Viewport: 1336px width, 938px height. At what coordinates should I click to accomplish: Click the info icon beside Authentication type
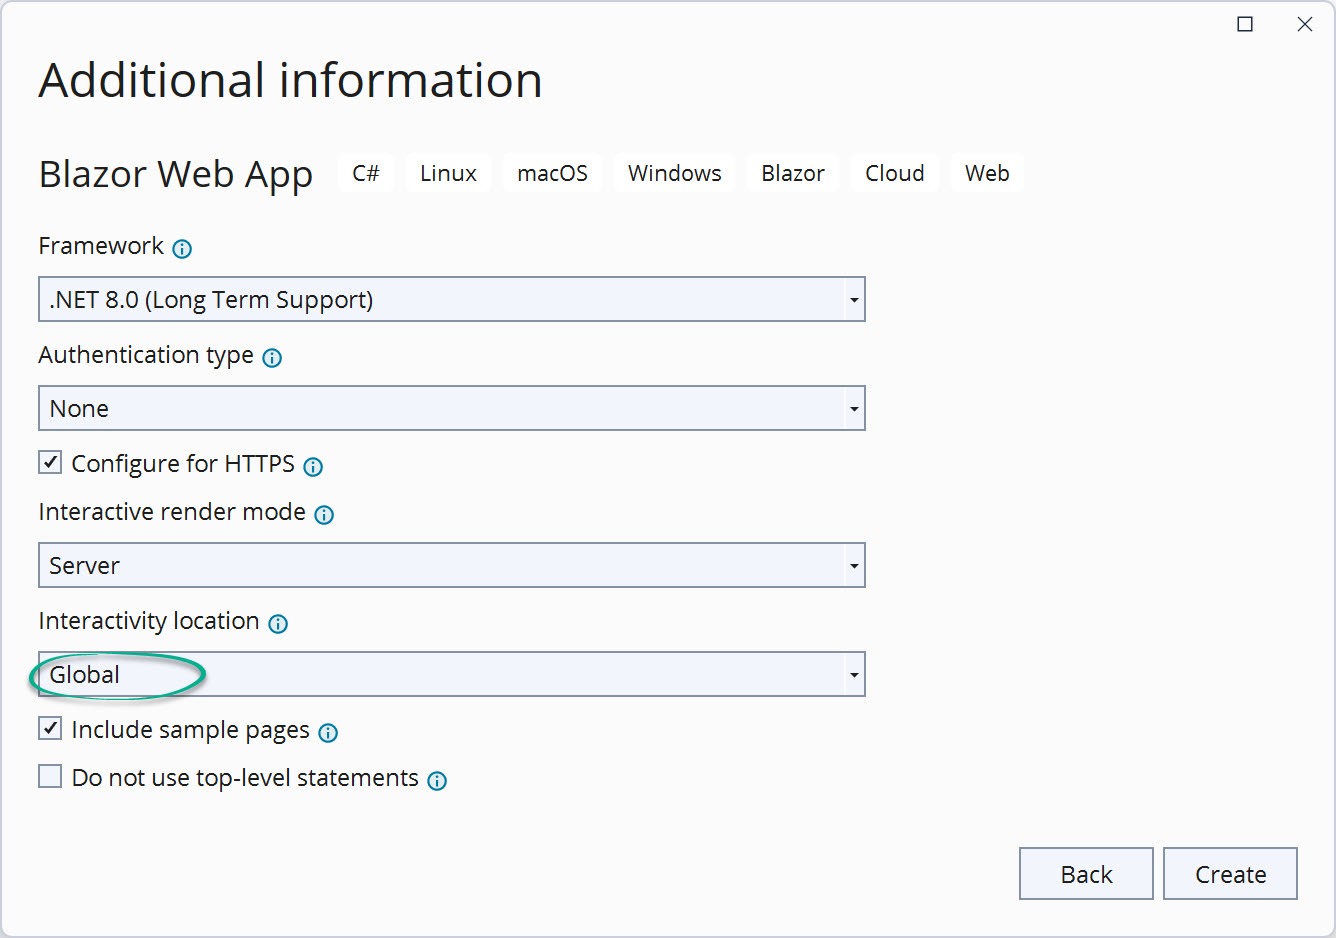point(272,358)
